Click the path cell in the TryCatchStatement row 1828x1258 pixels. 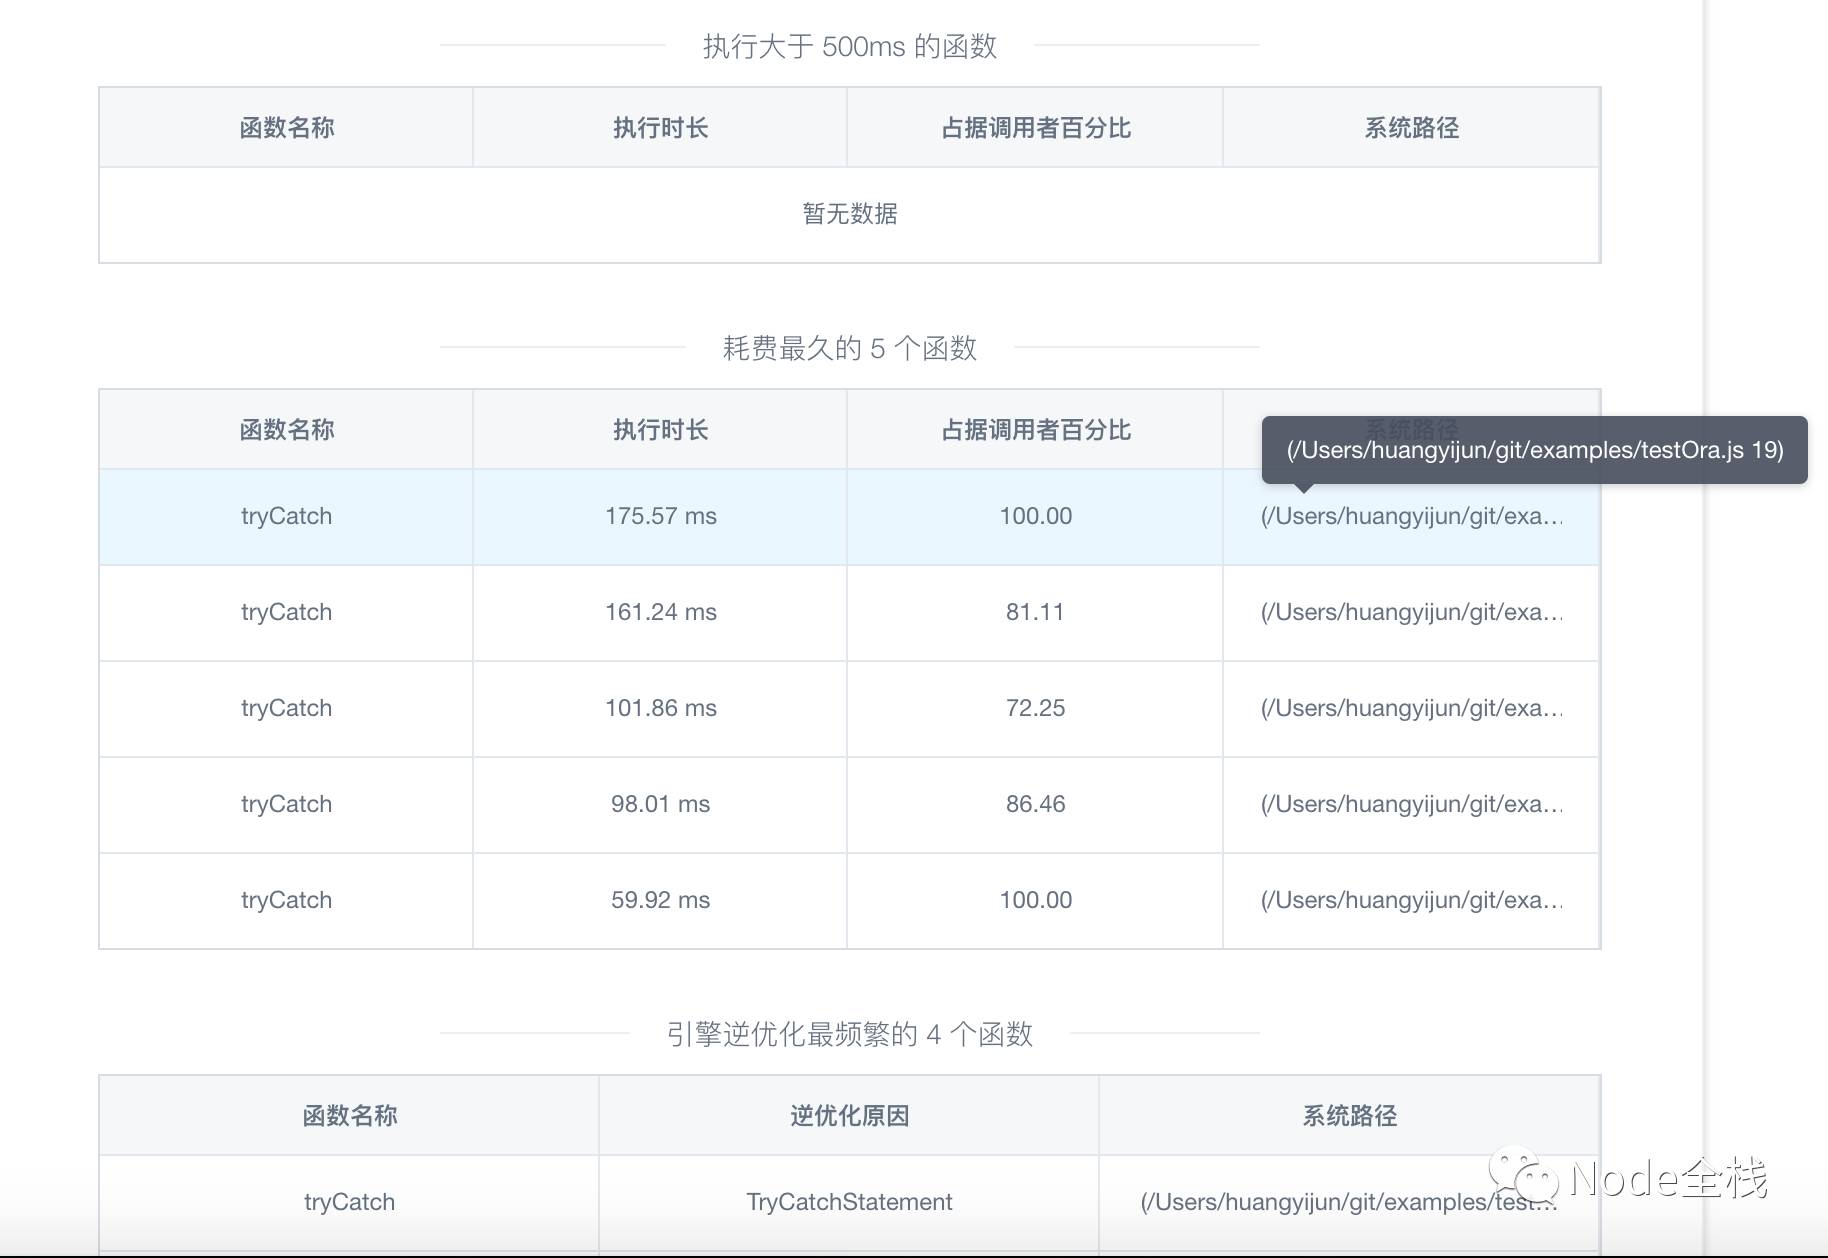[x=1349, y=1202]
